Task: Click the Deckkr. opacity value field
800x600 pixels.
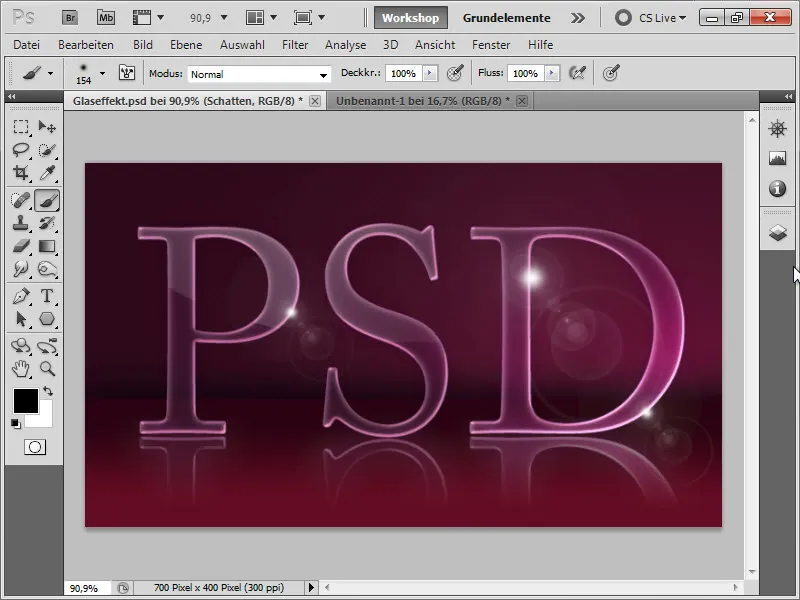Action: coord(404,73)
